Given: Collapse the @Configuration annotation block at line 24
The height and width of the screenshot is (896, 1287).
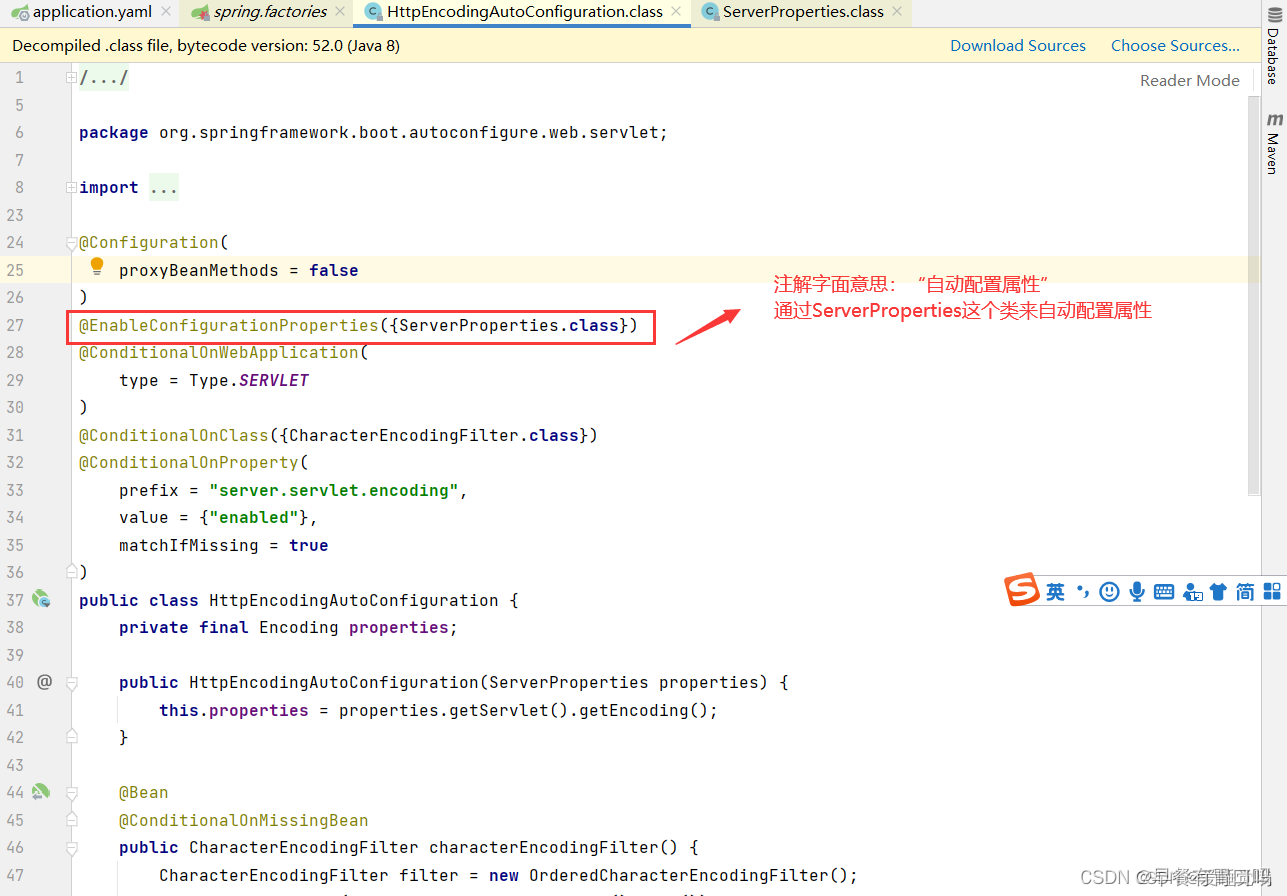Looking at the screenshot, I should click(x=71, y=242).
